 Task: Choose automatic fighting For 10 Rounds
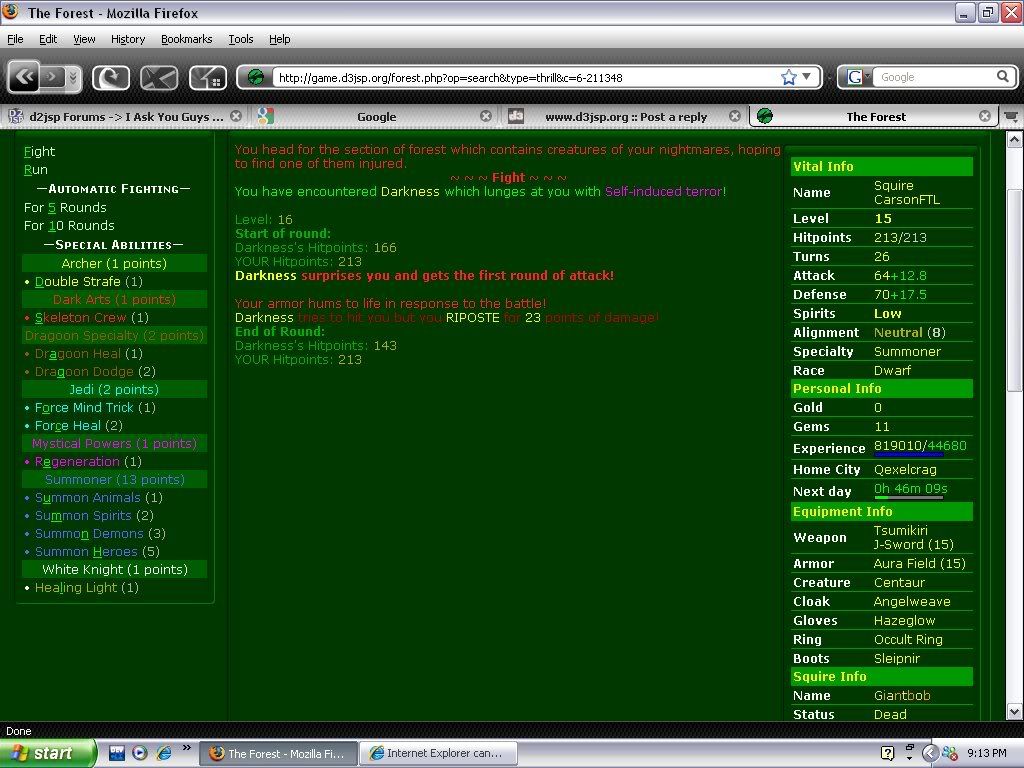(69, 225)
